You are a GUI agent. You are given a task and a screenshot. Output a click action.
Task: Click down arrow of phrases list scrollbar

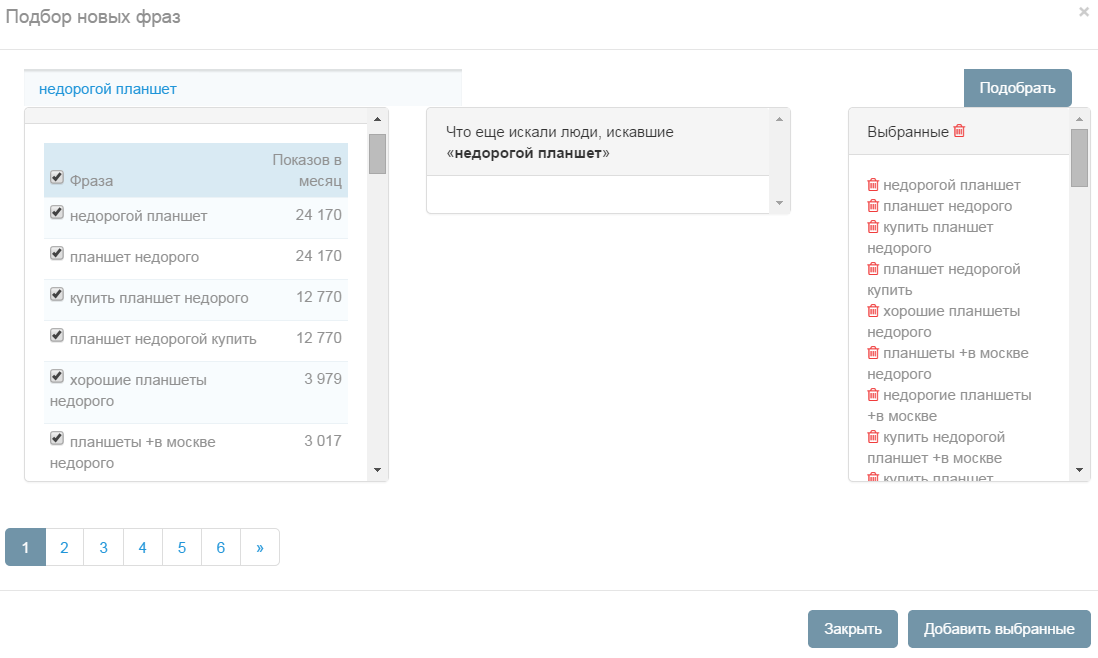coord(377,470)
